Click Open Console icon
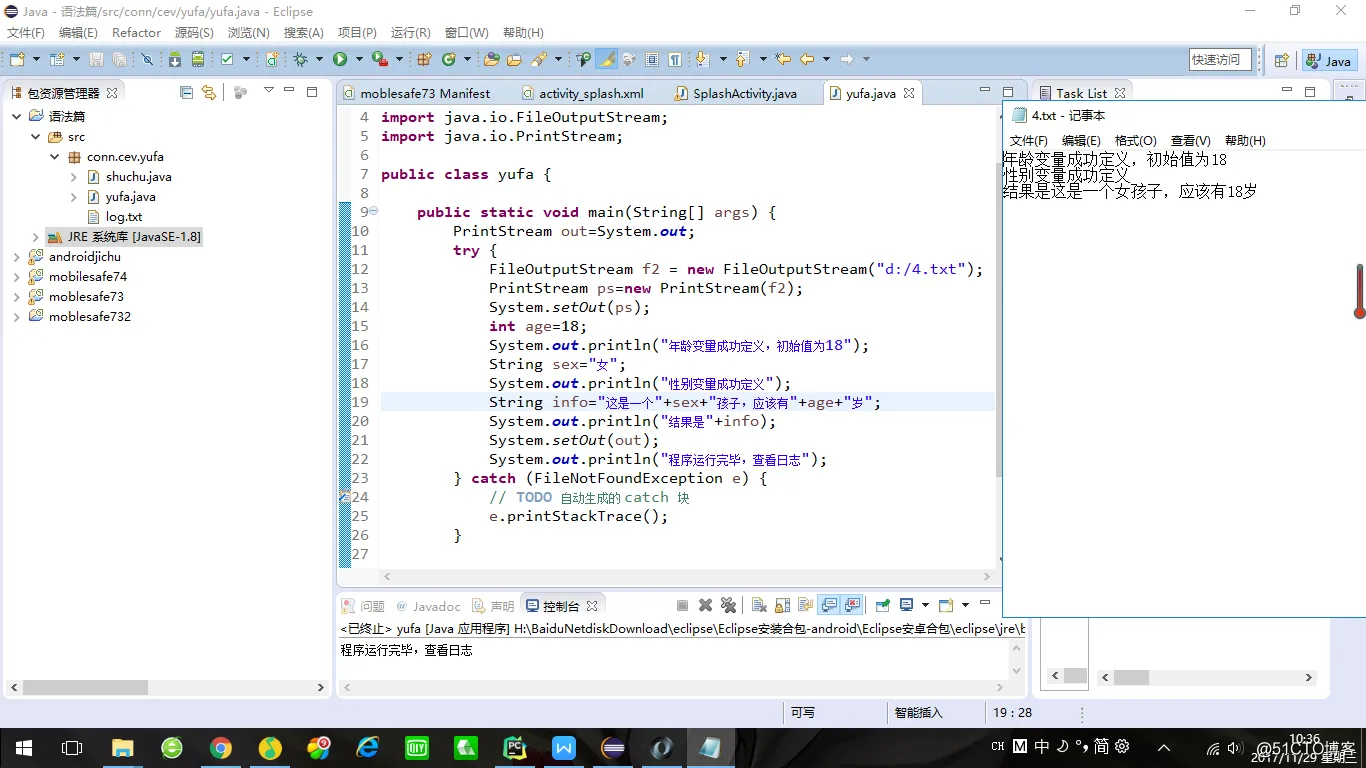The image size is (1366, 768). tap(946, 605)
